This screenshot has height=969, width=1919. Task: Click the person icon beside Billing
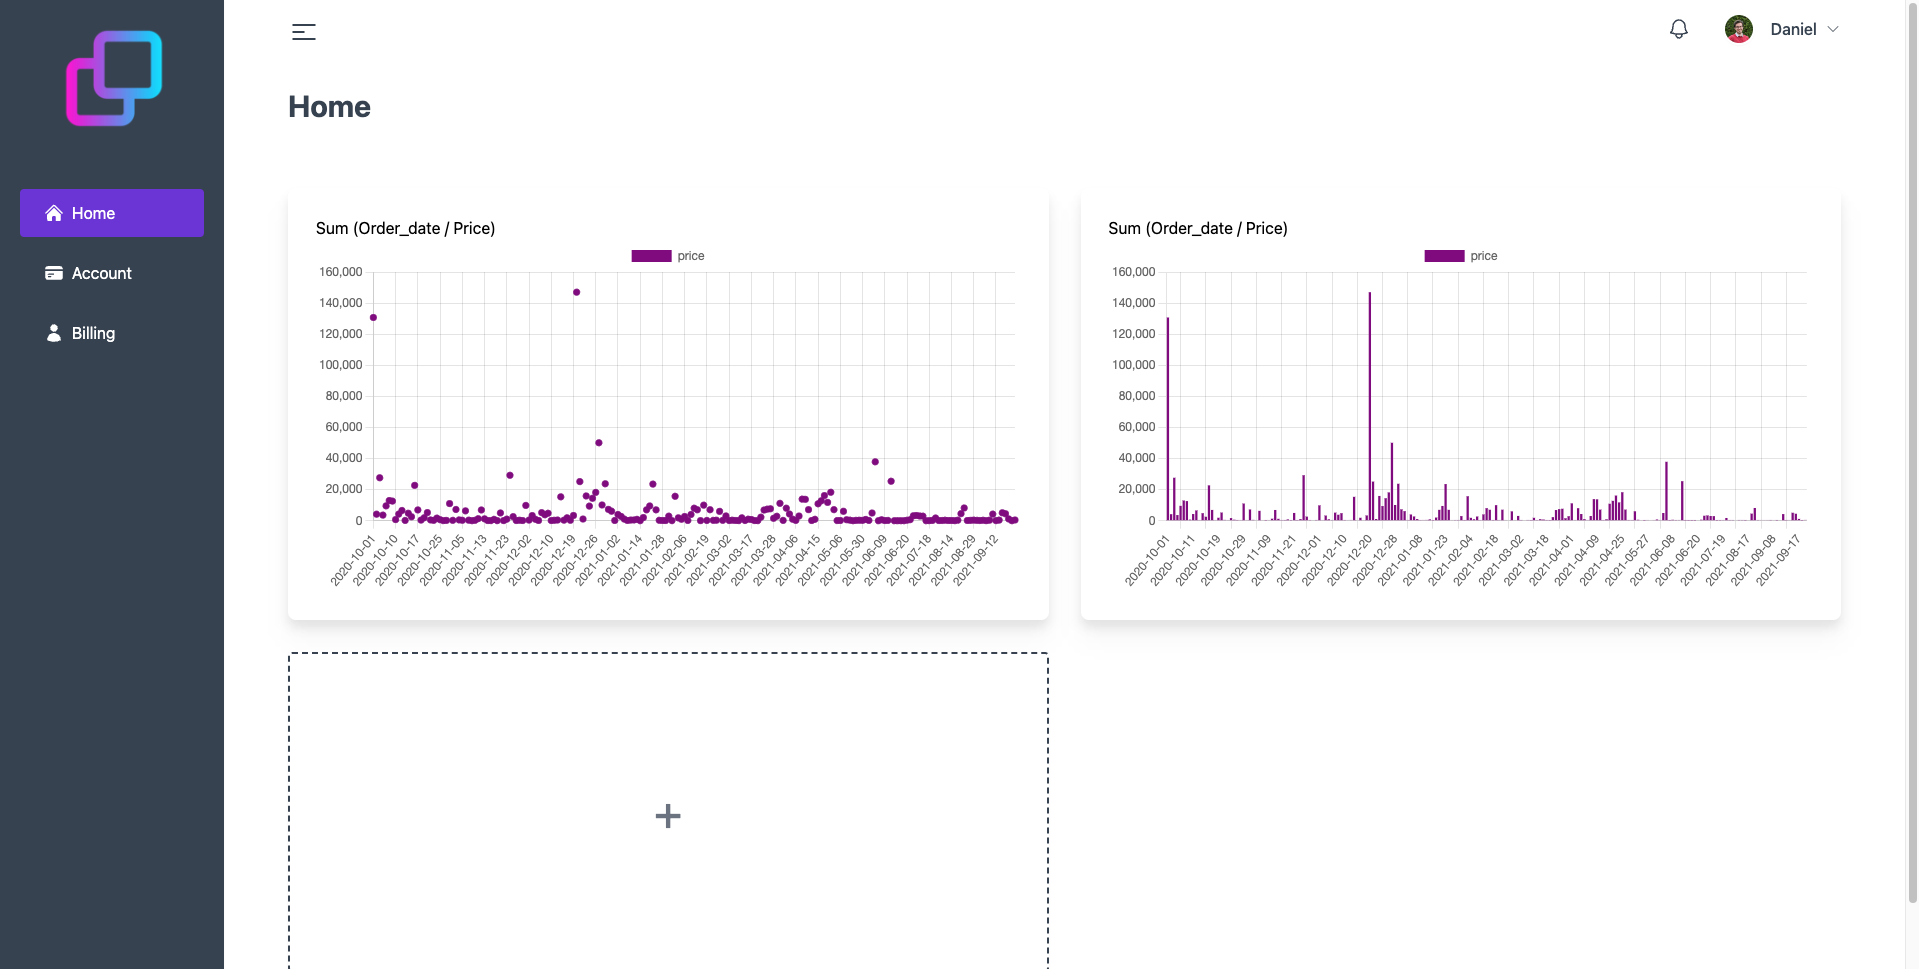tap(53, 333)
